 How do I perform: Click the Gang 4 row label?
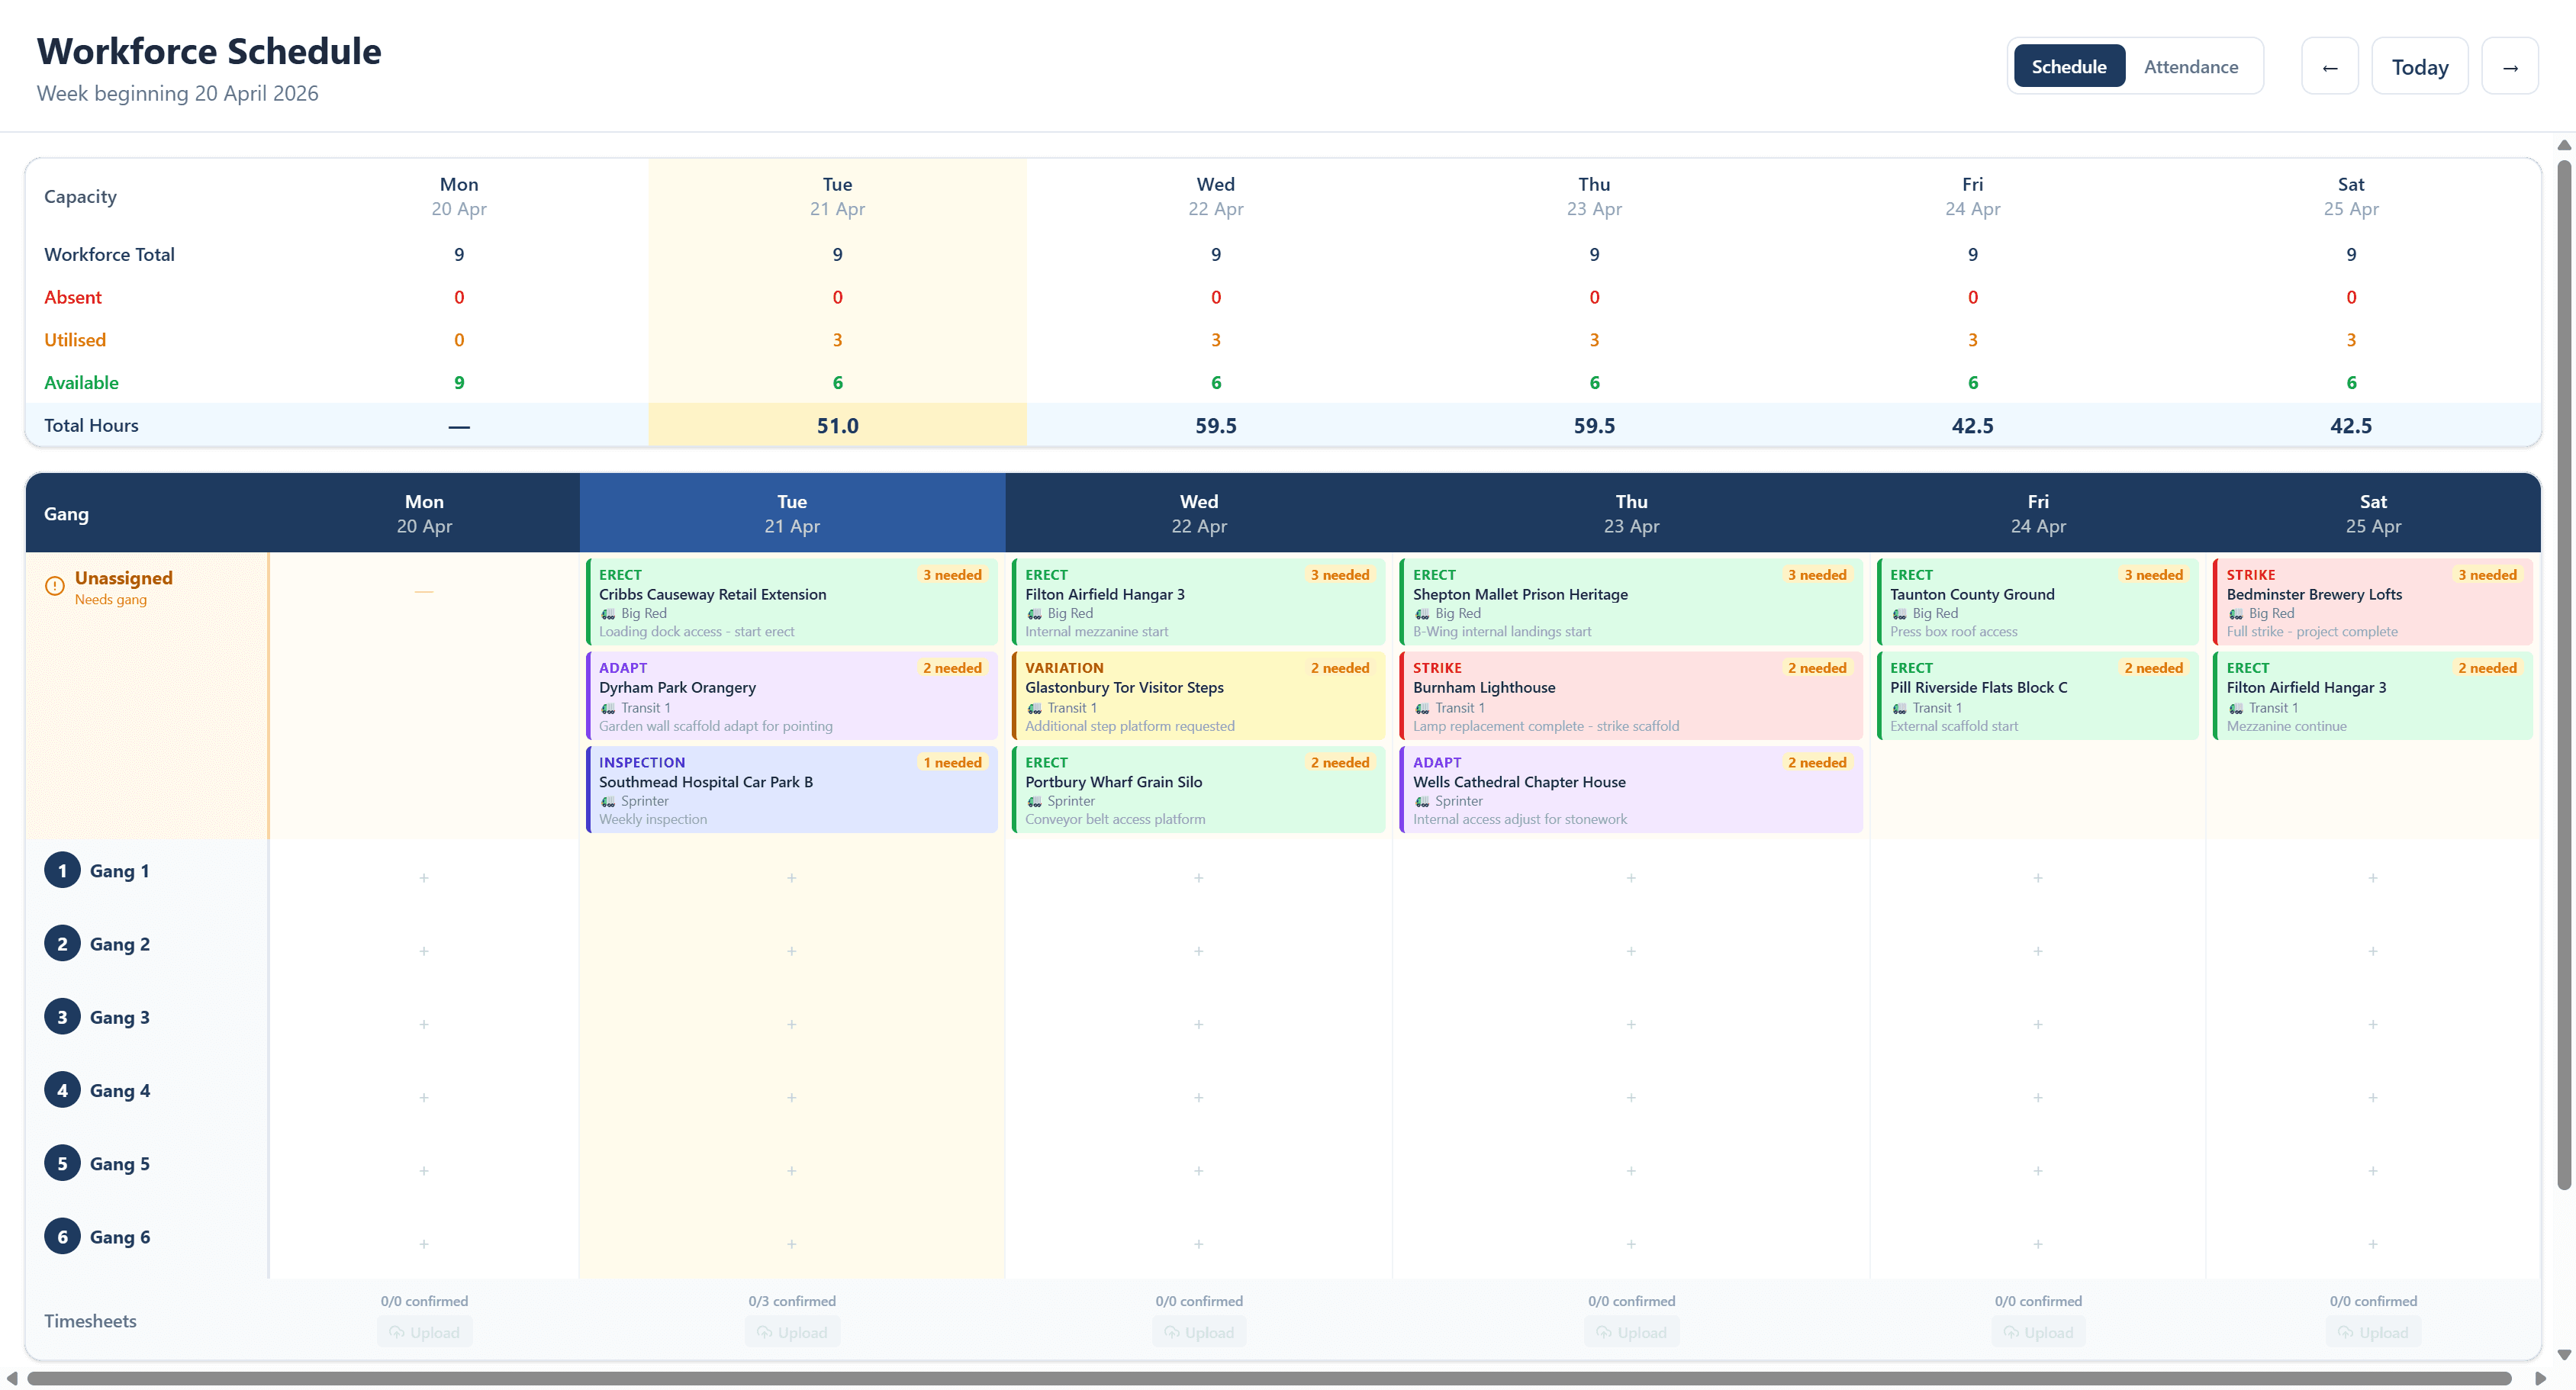point(120,1090)
